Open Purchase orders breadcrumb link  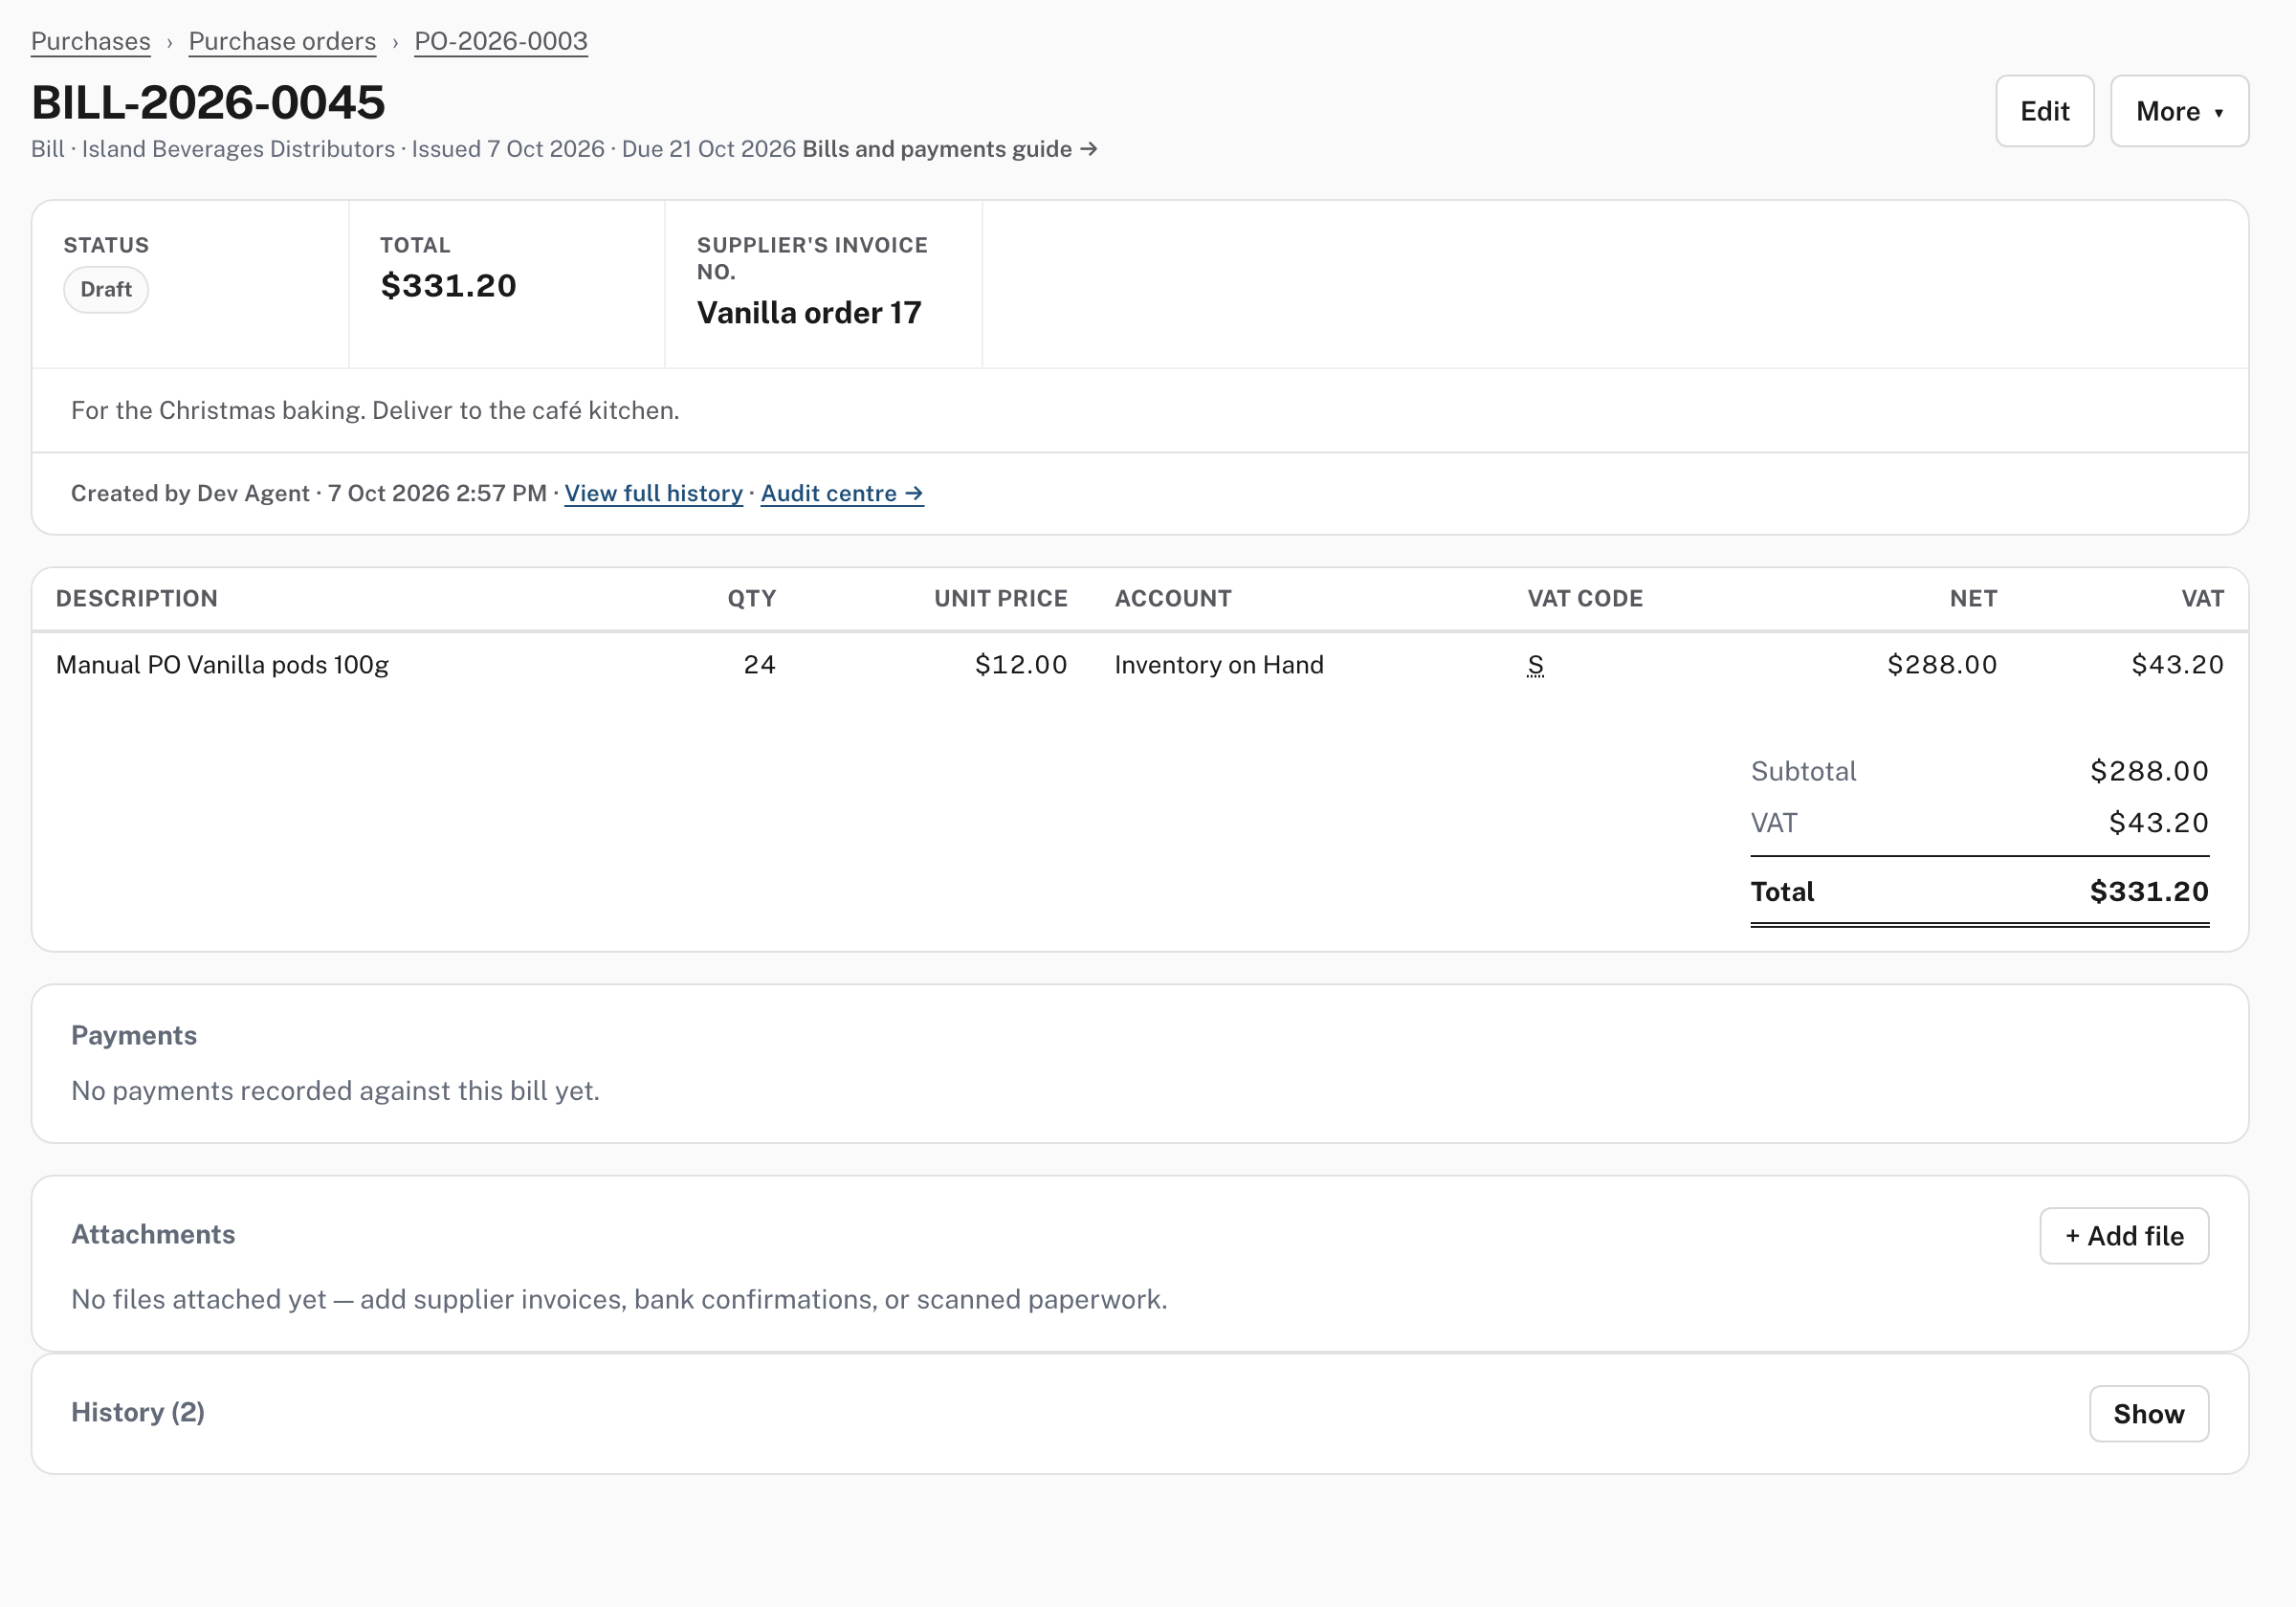coord(282,41)
